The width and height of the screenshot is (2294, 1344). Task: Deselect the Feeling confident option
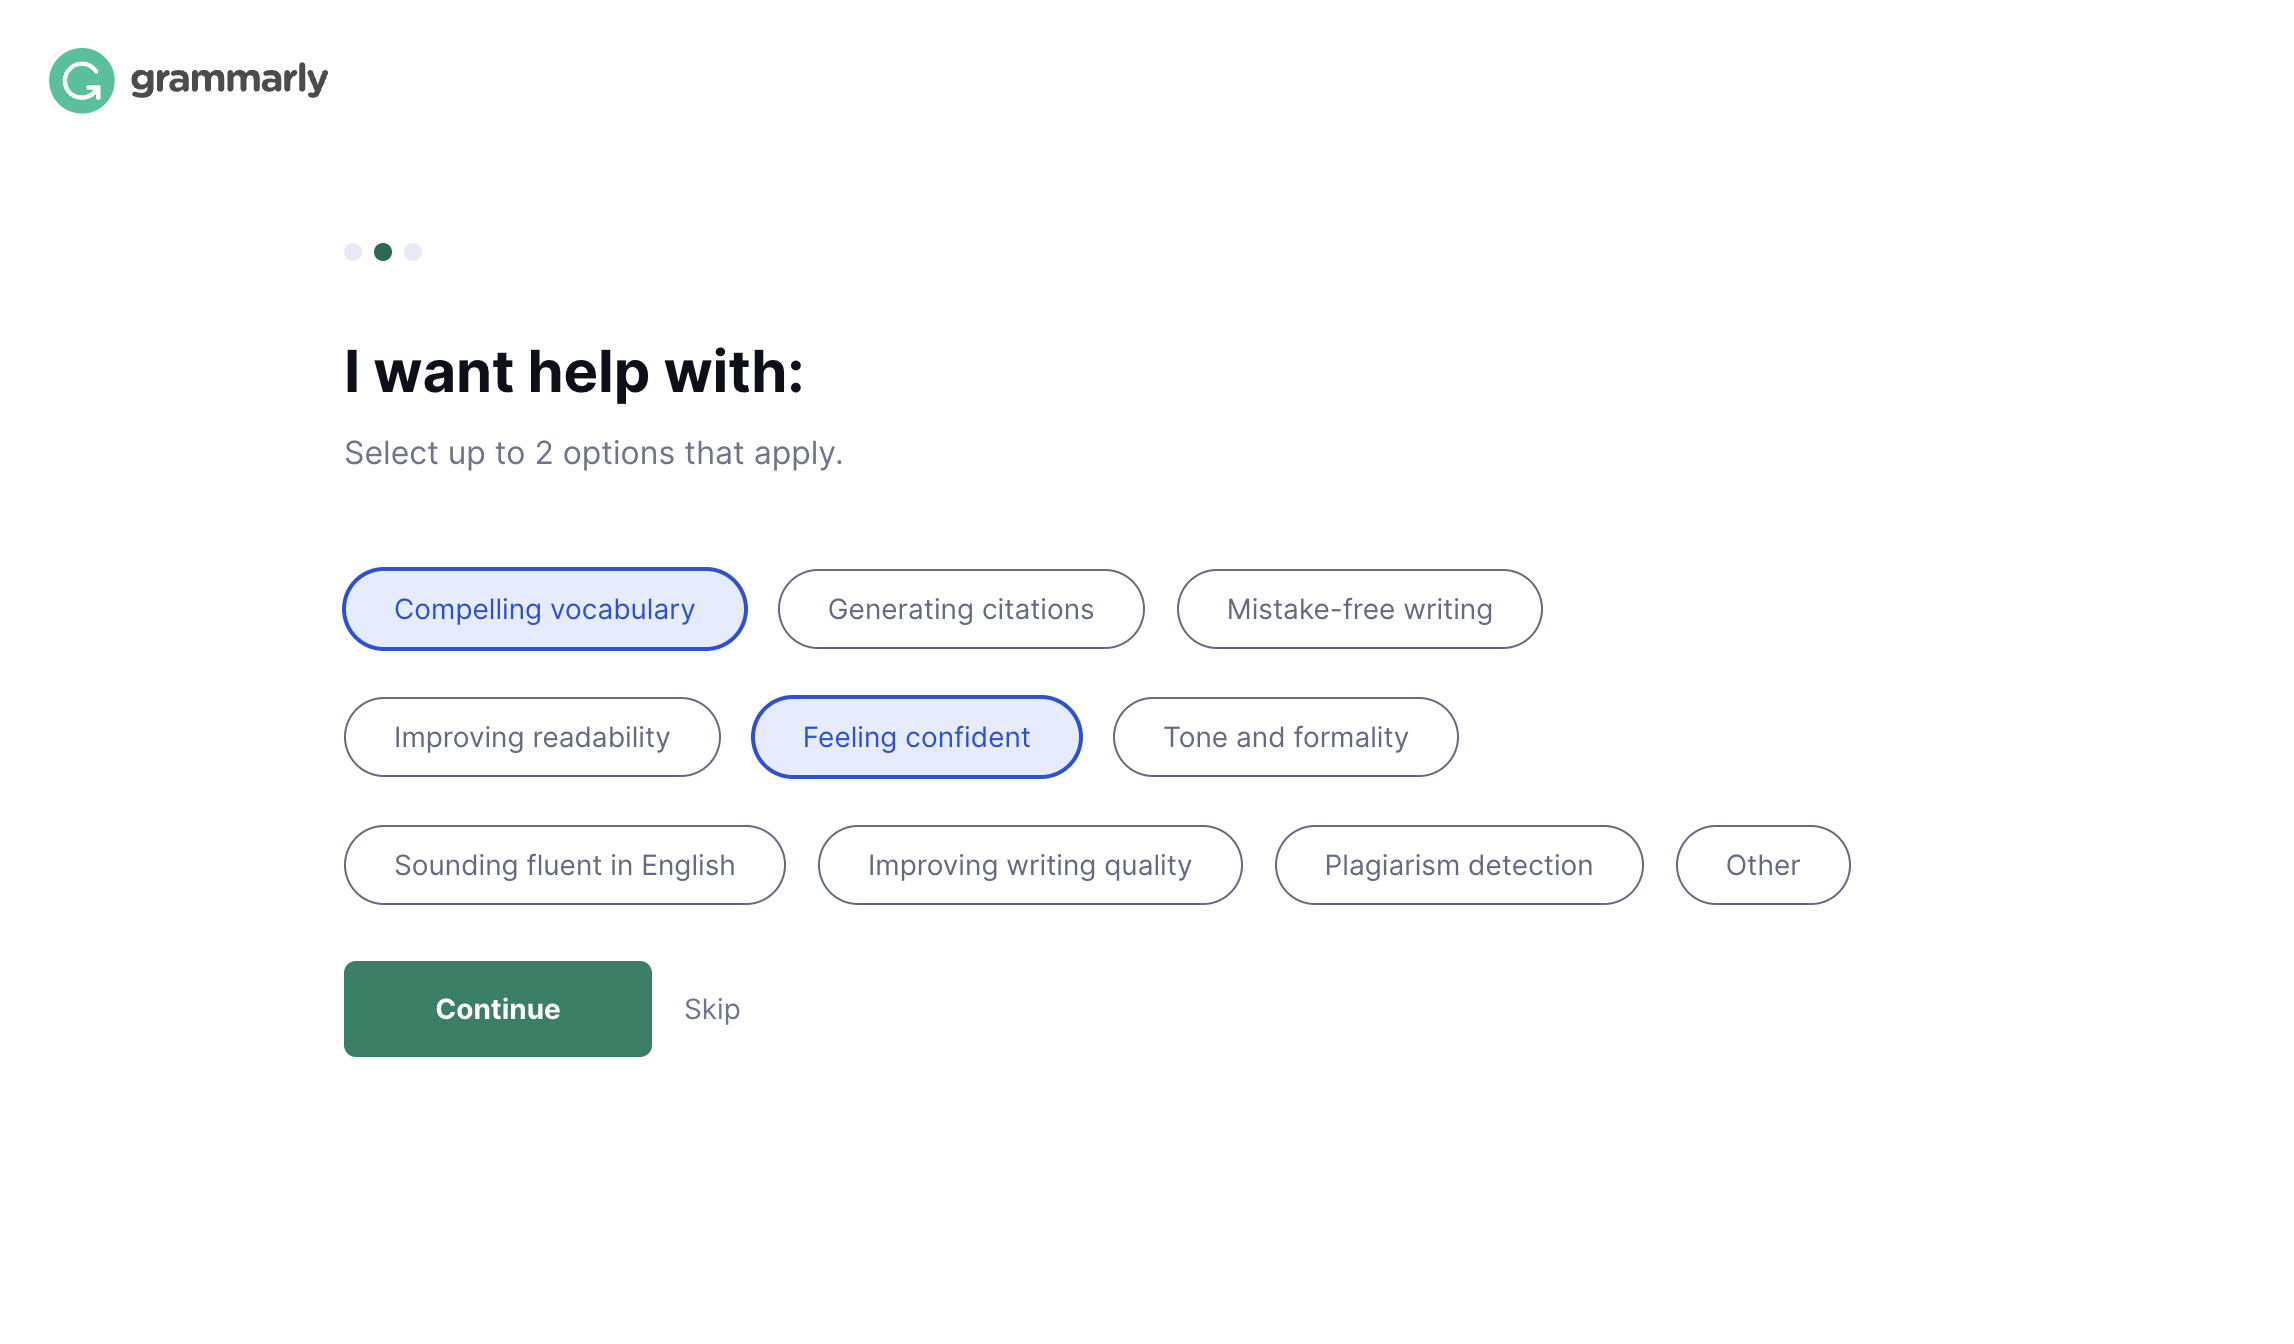[916, 737]
